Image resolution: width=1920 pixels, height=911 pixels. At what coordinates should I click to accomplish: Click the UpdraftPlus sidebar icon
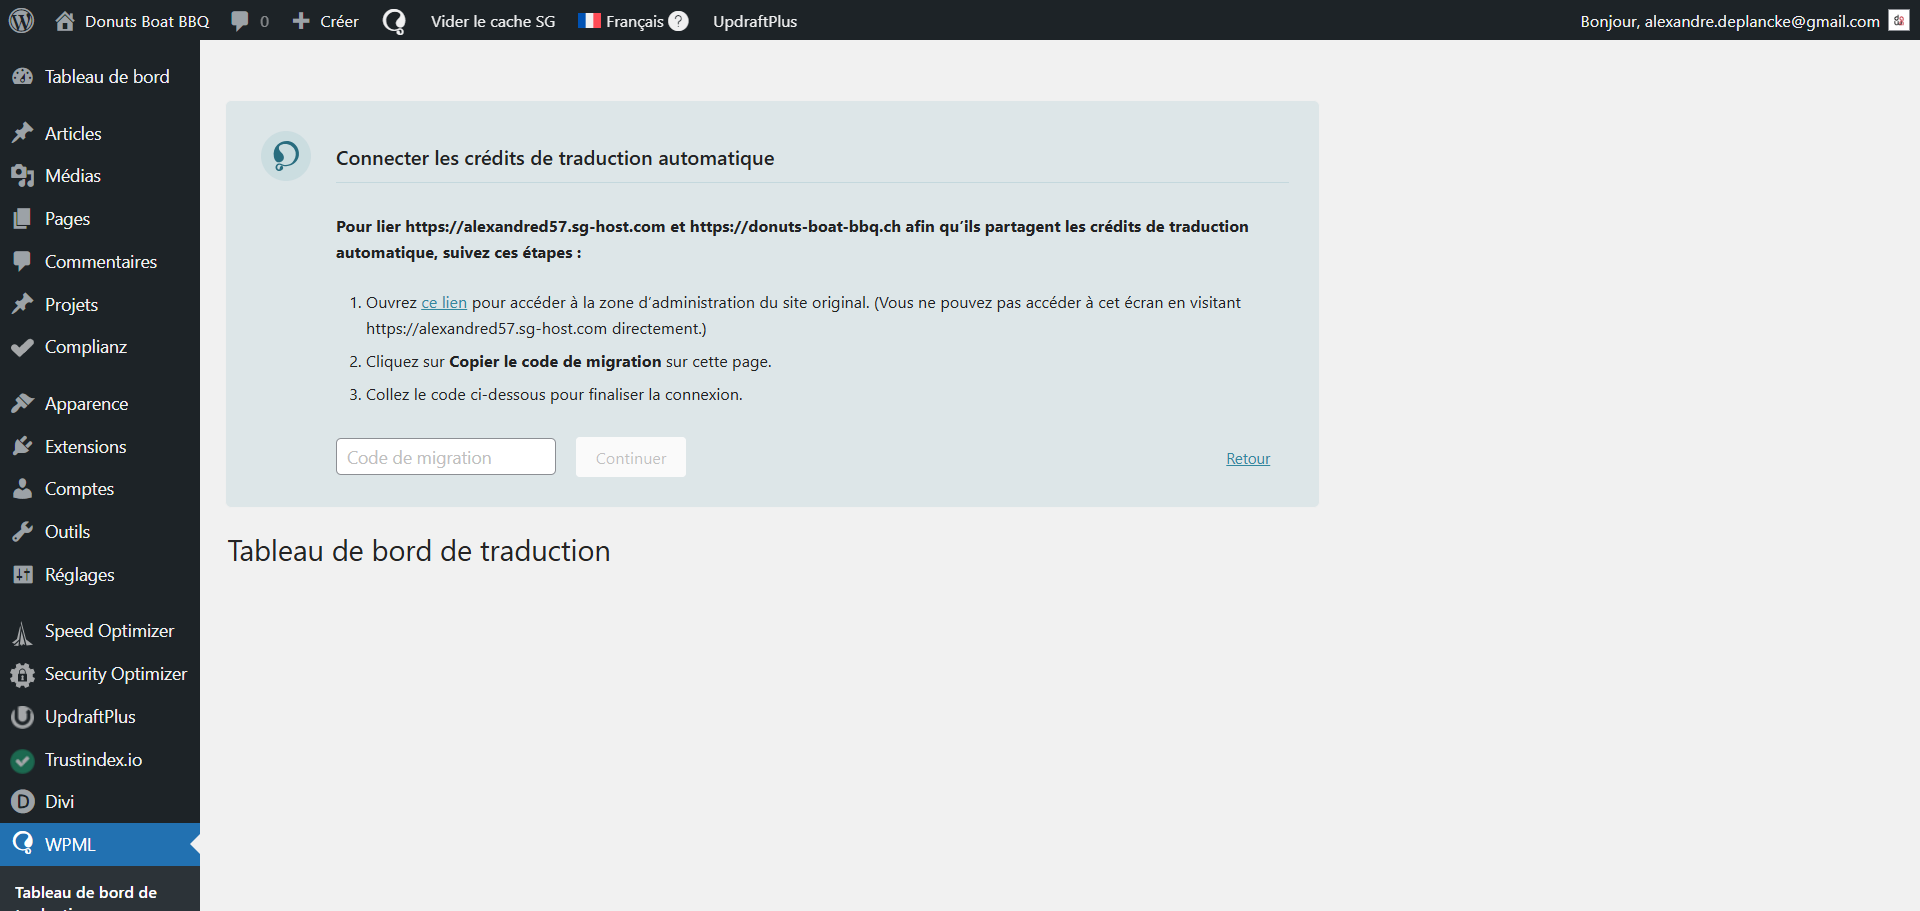tap(22, 717)
